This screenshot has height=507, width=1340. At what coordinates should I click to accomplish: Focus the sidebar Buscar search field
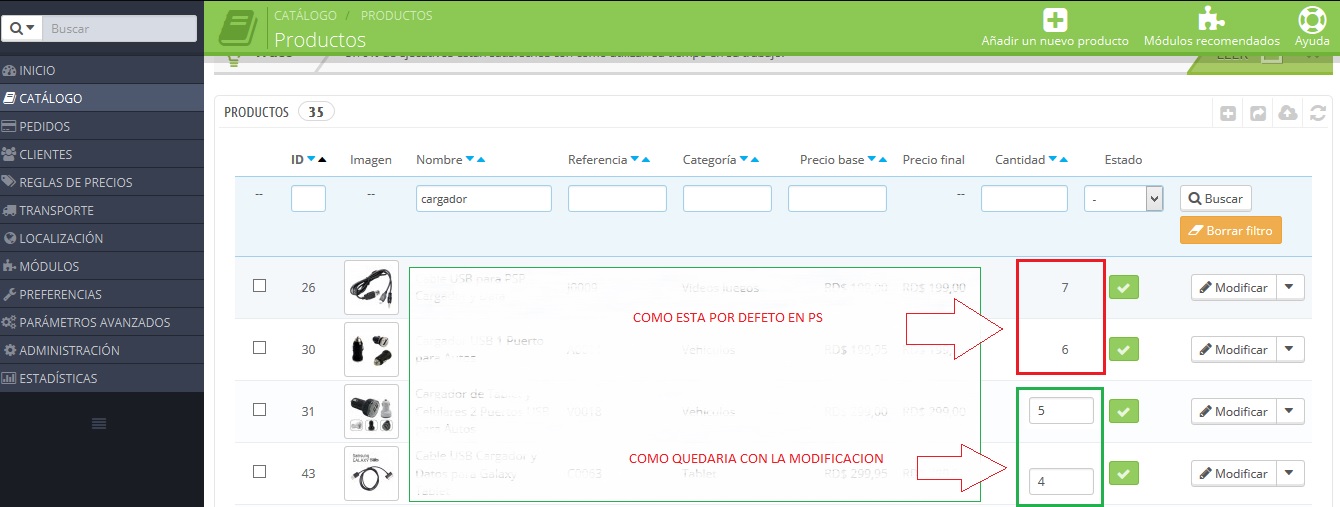coord(119,29)
